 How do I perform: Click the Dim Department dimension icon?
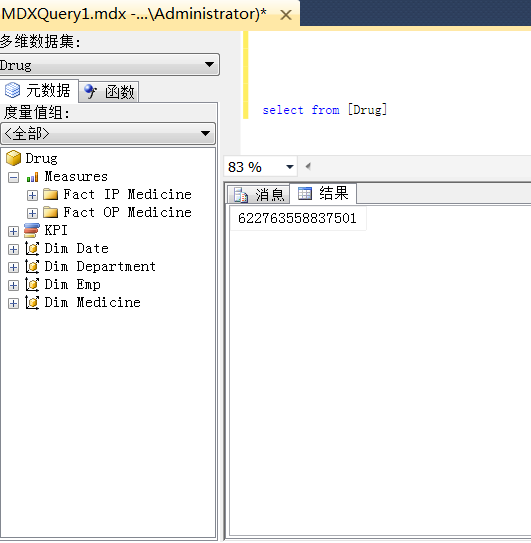tap(32, 267)
